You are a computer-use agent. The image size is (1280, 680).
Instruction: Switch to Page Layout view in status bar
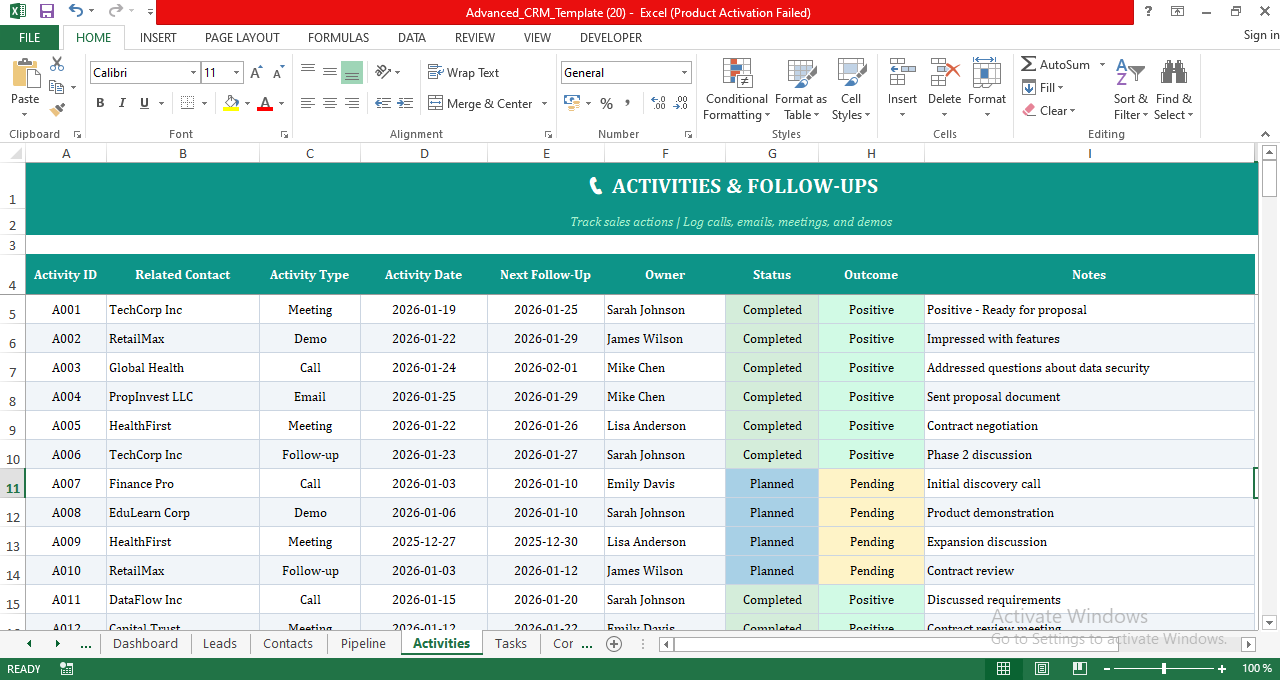(x=1041, y=668)
